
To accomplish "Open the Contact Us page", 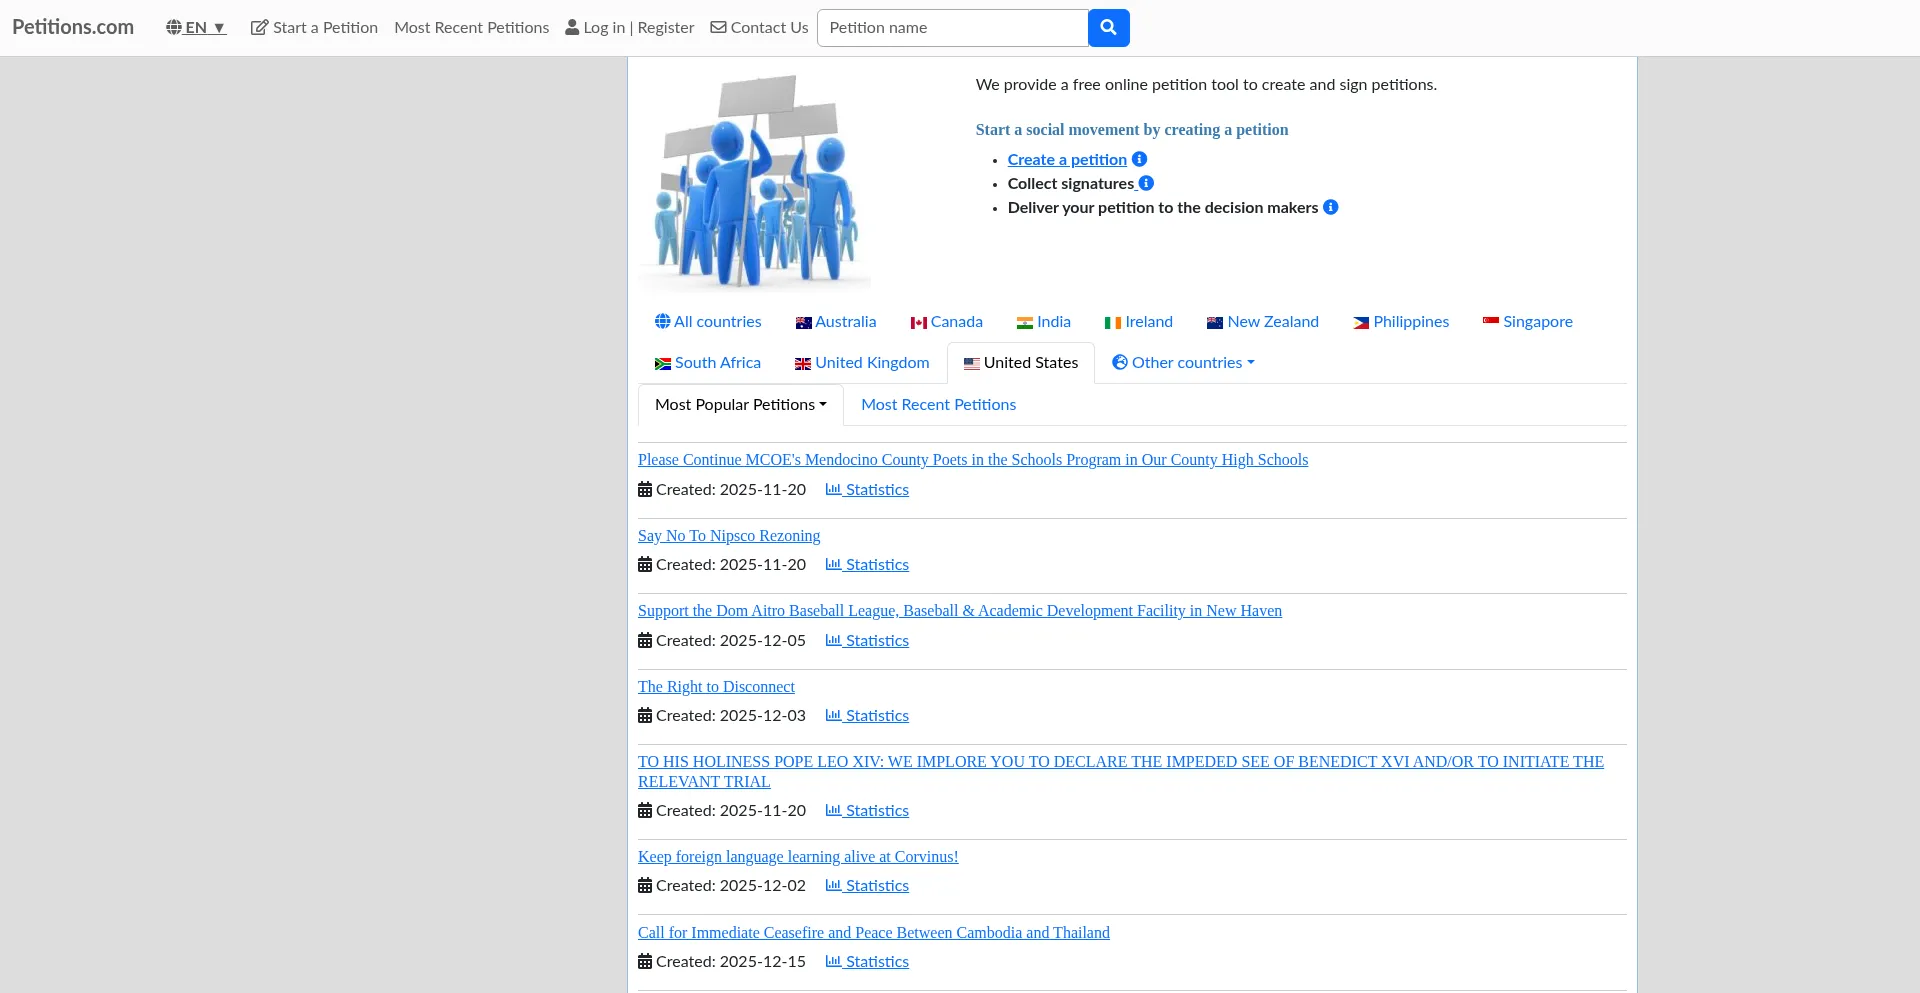I will 759,28.
